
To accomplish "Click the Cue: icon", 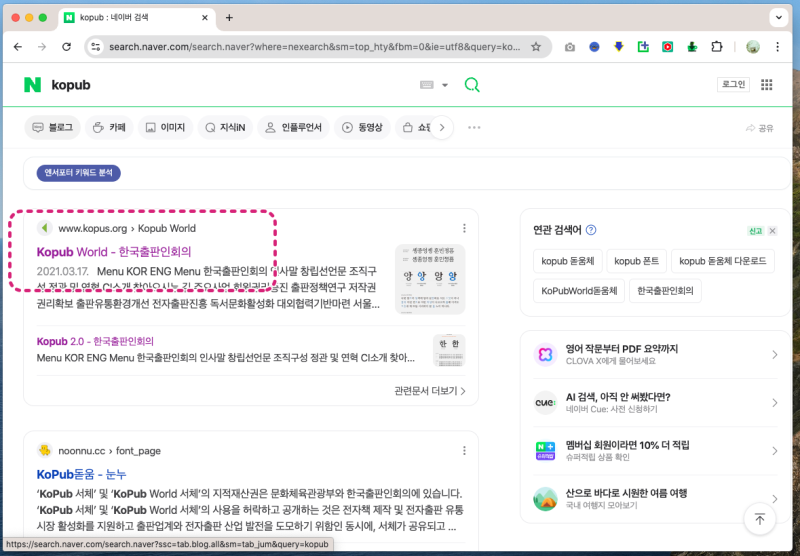I will tap(545, 402).
